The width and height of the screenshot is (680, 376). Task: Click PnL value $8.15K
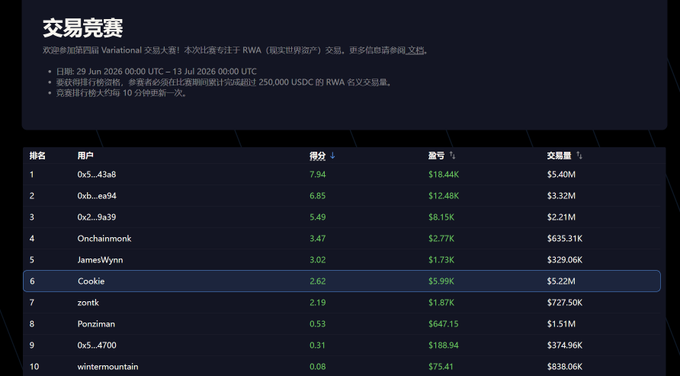click(x=441, y=217)
